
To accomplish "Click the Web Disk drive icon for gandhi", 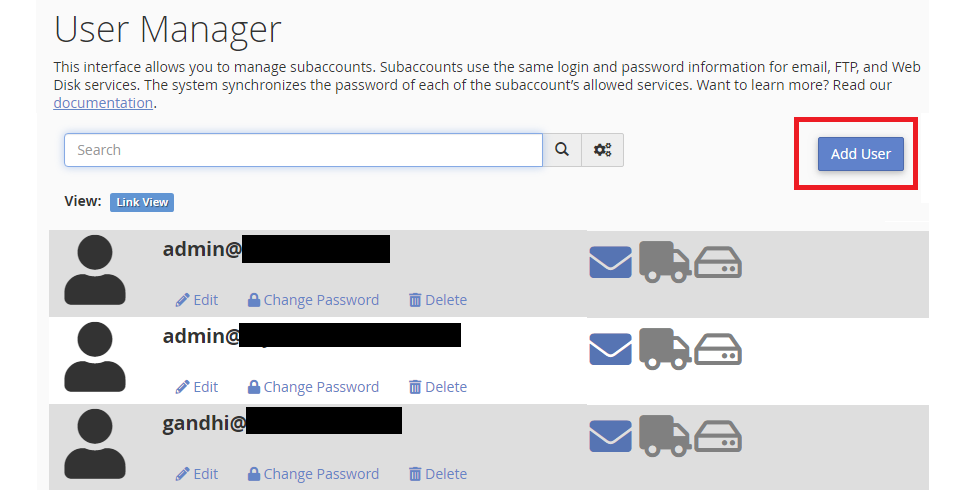I will point(718,437).
